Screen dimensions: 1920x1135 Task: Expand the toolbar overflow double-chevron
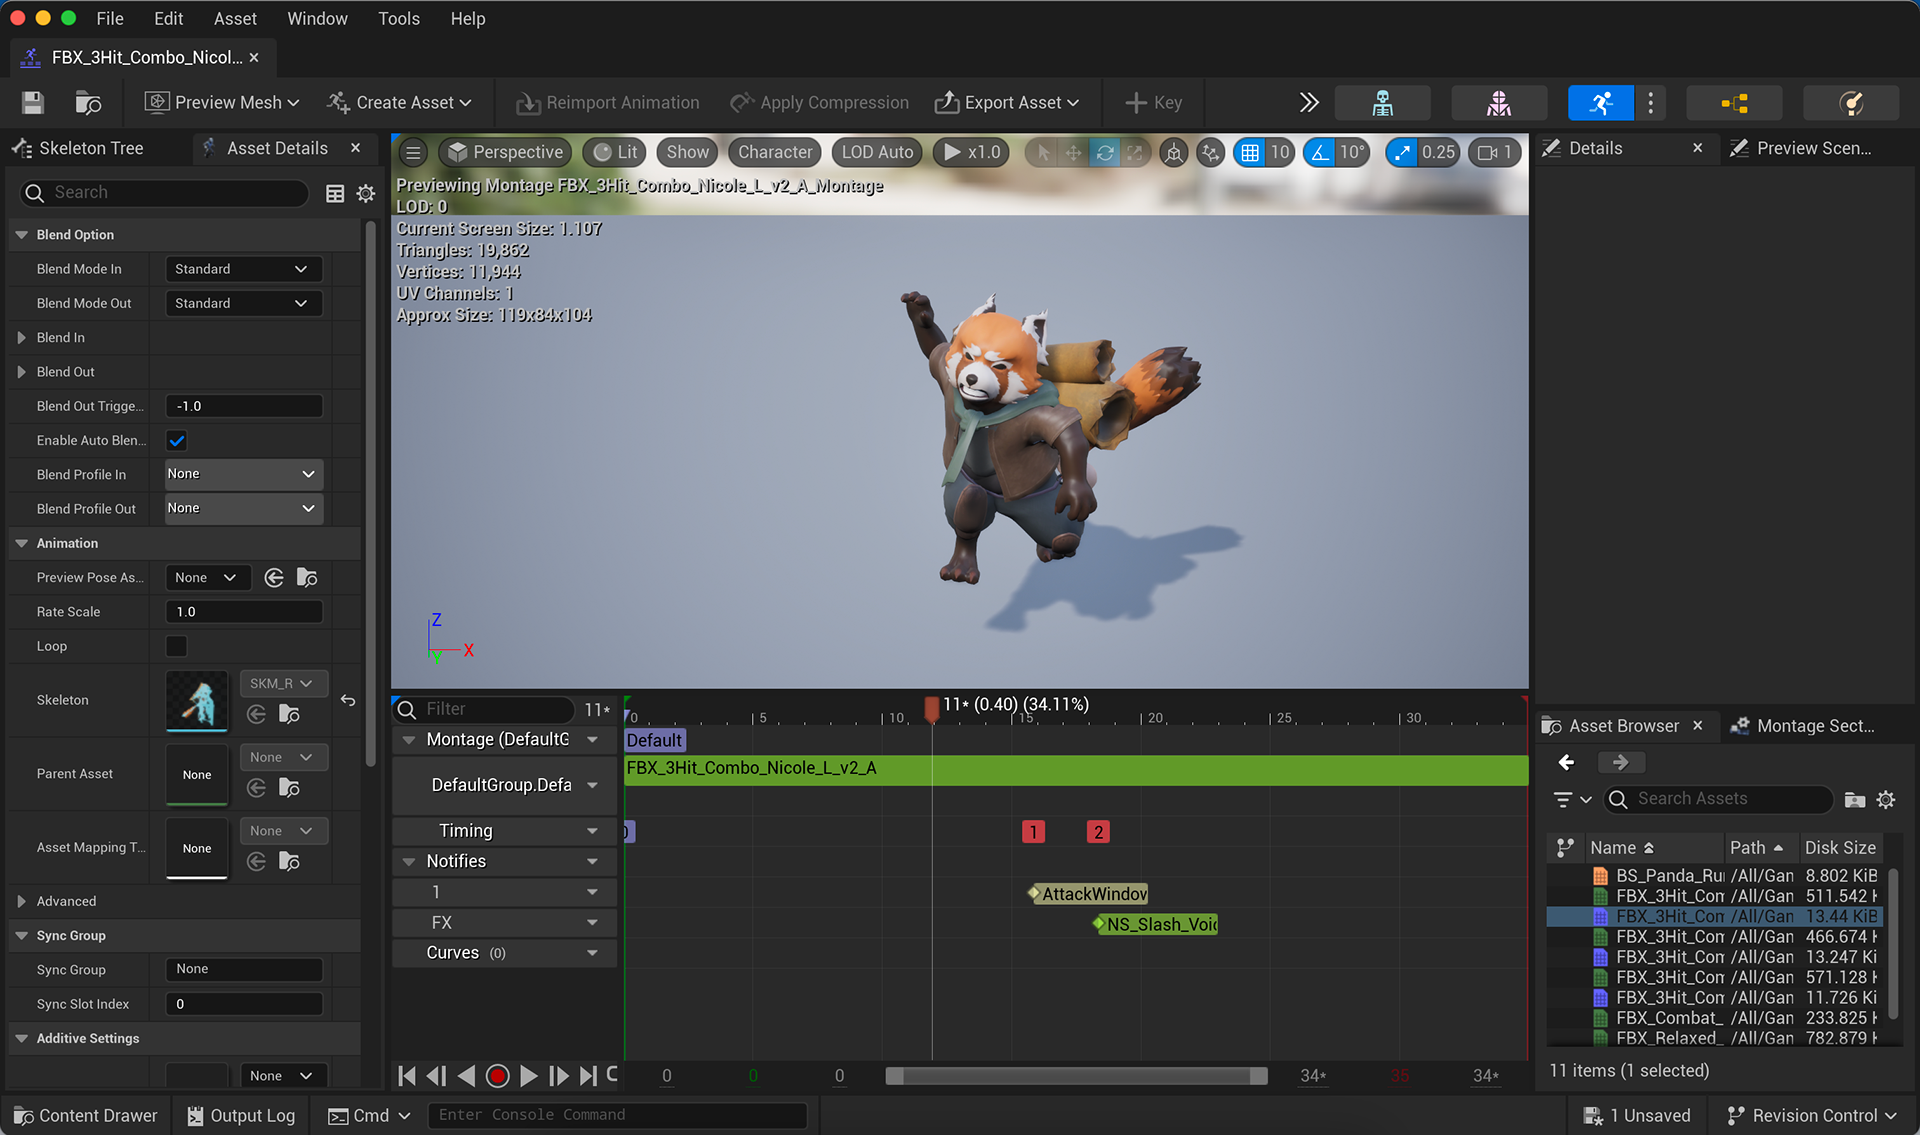[x=1309, y=103]
